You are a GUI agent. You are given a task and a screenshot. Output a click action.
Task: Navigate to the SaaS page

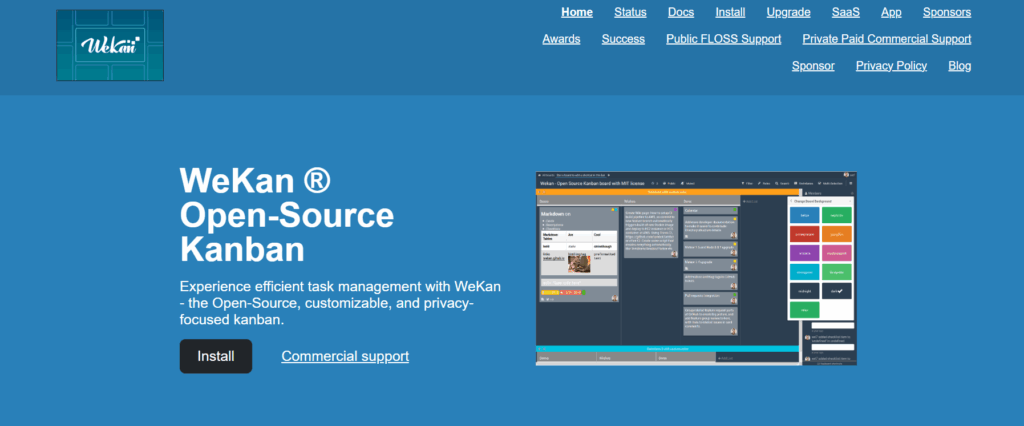[x=845, y=13]
